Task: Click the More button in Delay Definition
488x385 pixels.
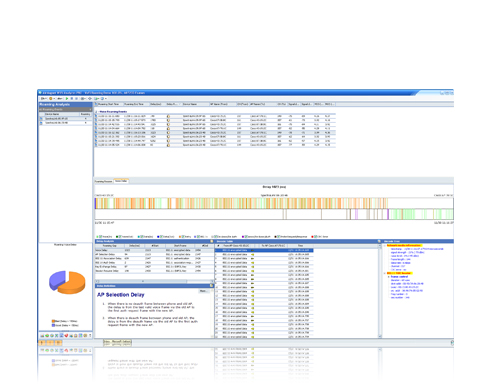Action: pos(203,291)
